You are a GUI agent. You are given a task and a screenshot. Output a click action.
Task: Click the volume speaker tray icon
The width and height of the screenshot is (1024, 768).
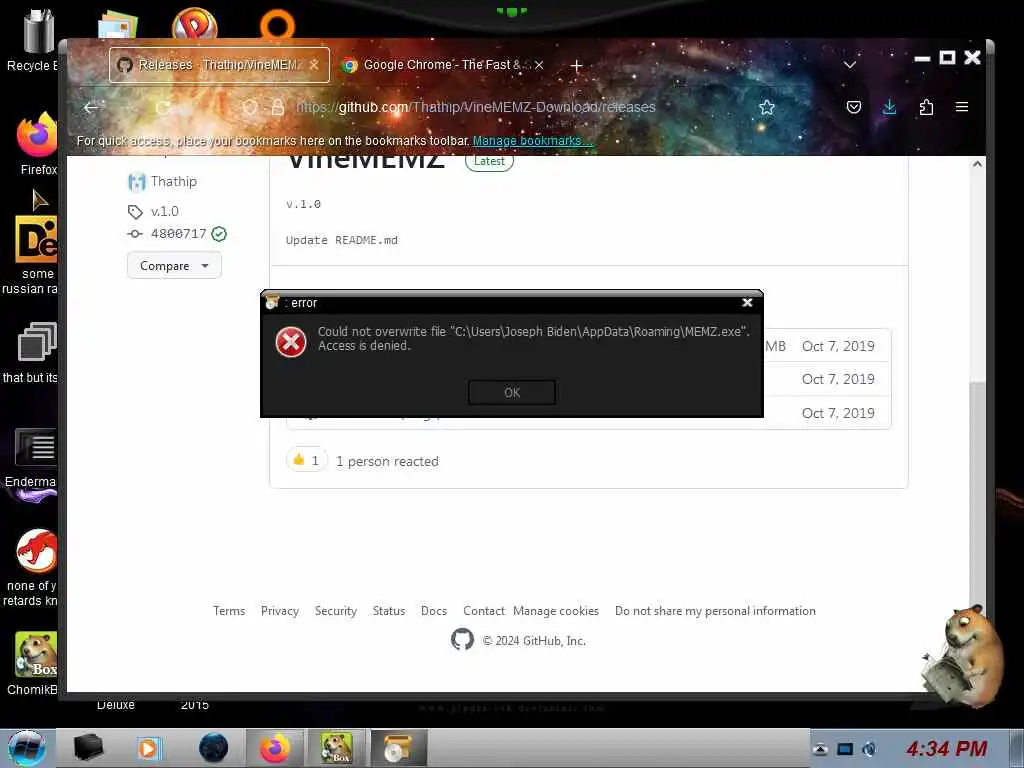point(869,750)
